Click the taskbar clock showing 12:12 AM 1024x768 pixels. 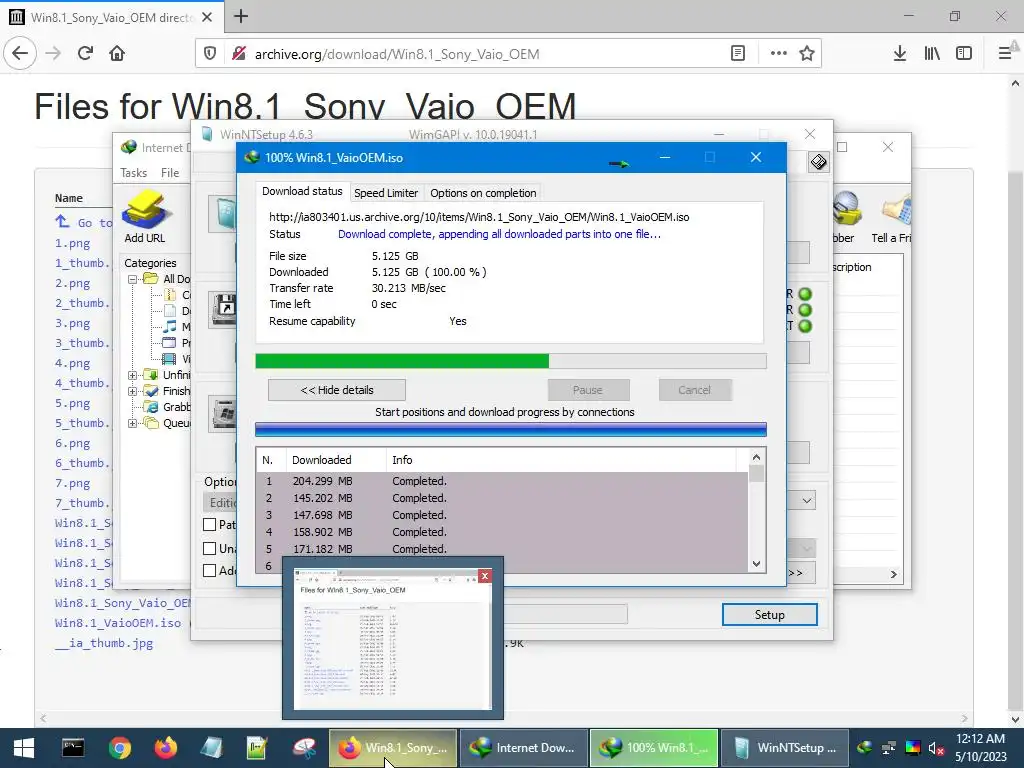coord(980,748)
